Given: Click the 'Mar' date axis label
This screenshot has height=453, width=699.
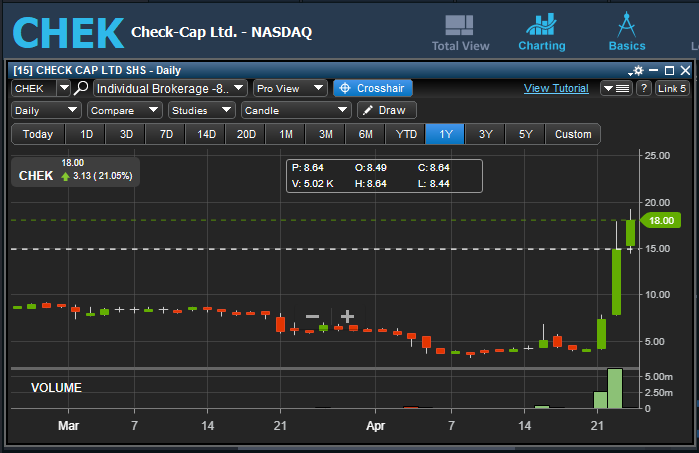Looking at the screenshot, I should (x=68, y=426).
